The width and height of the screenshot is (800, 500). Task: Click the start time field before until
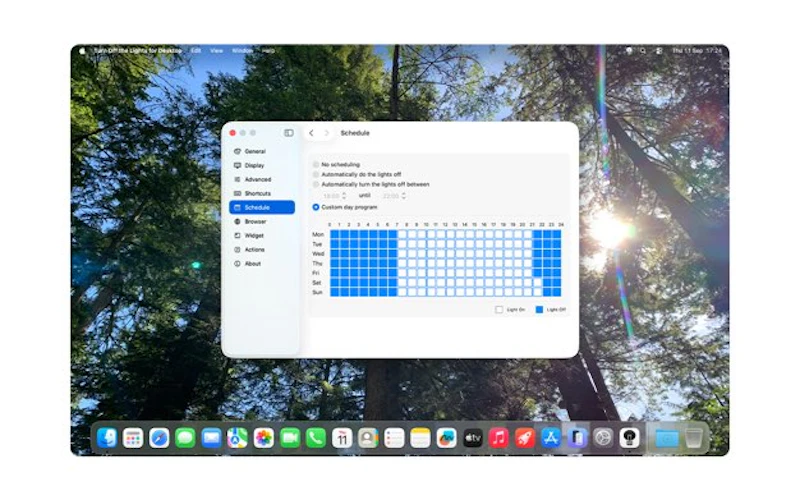[331, 196]
